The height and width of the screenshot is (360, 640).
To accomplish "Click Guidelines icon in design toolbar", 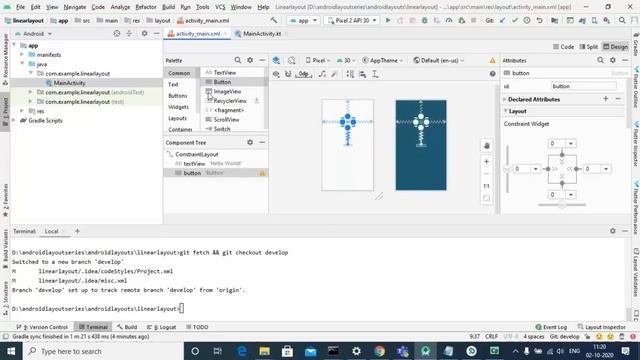I will [x=375, y=74].
